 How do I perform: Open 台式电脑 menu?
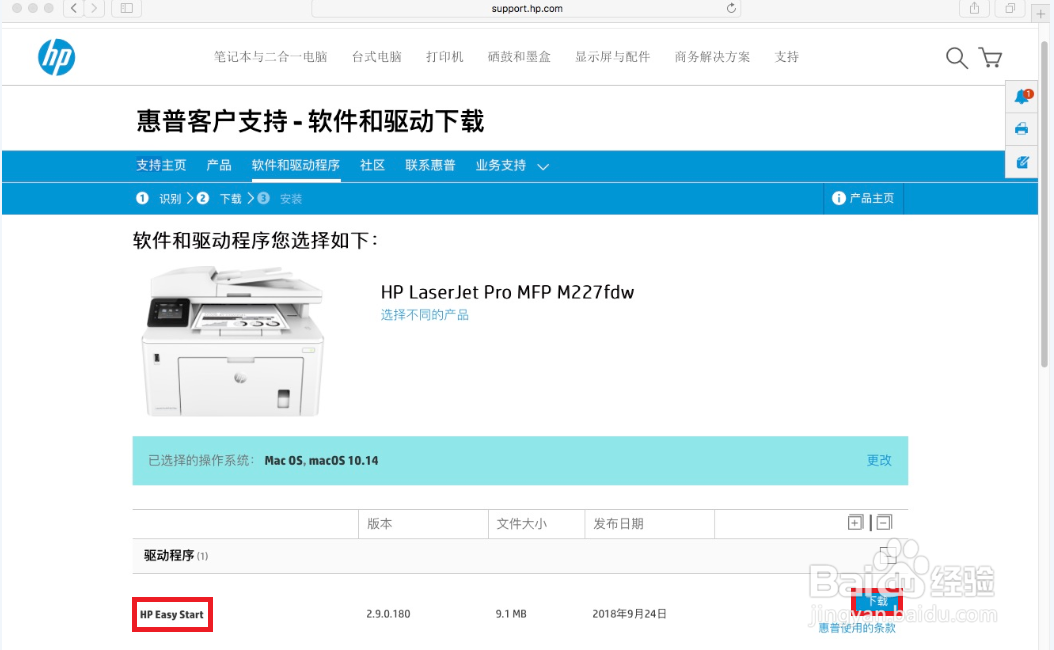376,57
